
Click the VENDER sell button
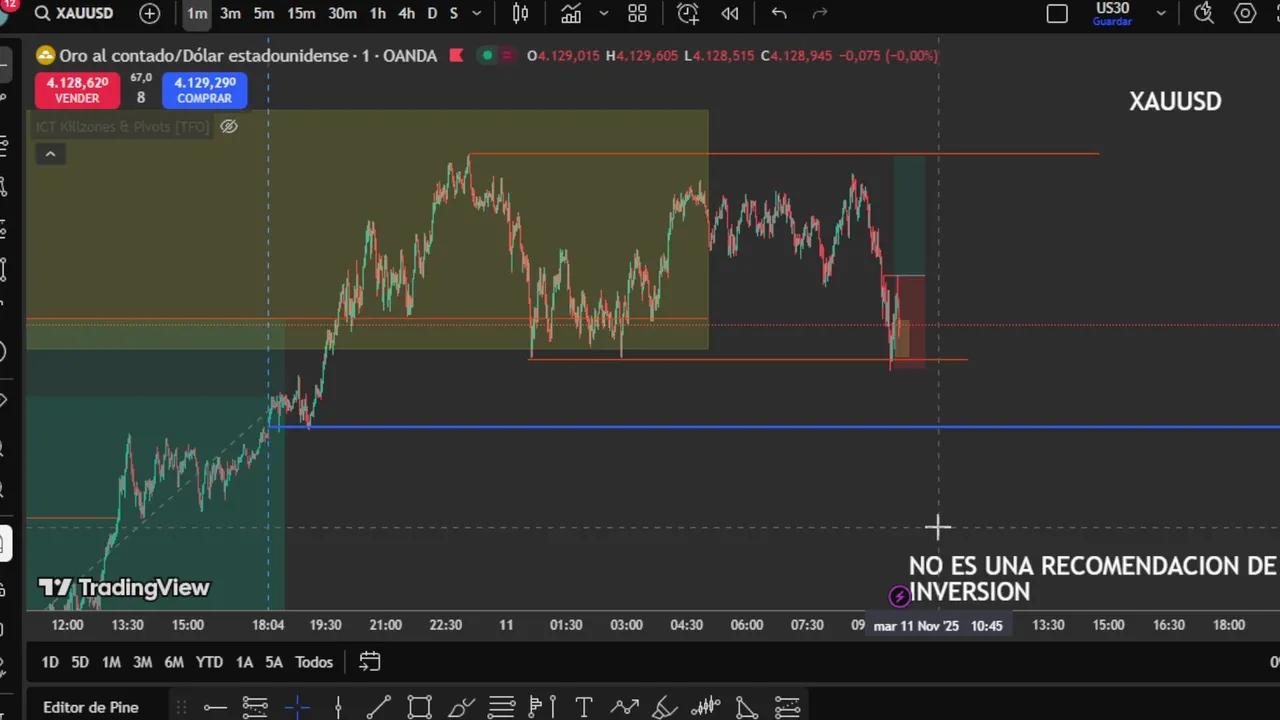77,90
